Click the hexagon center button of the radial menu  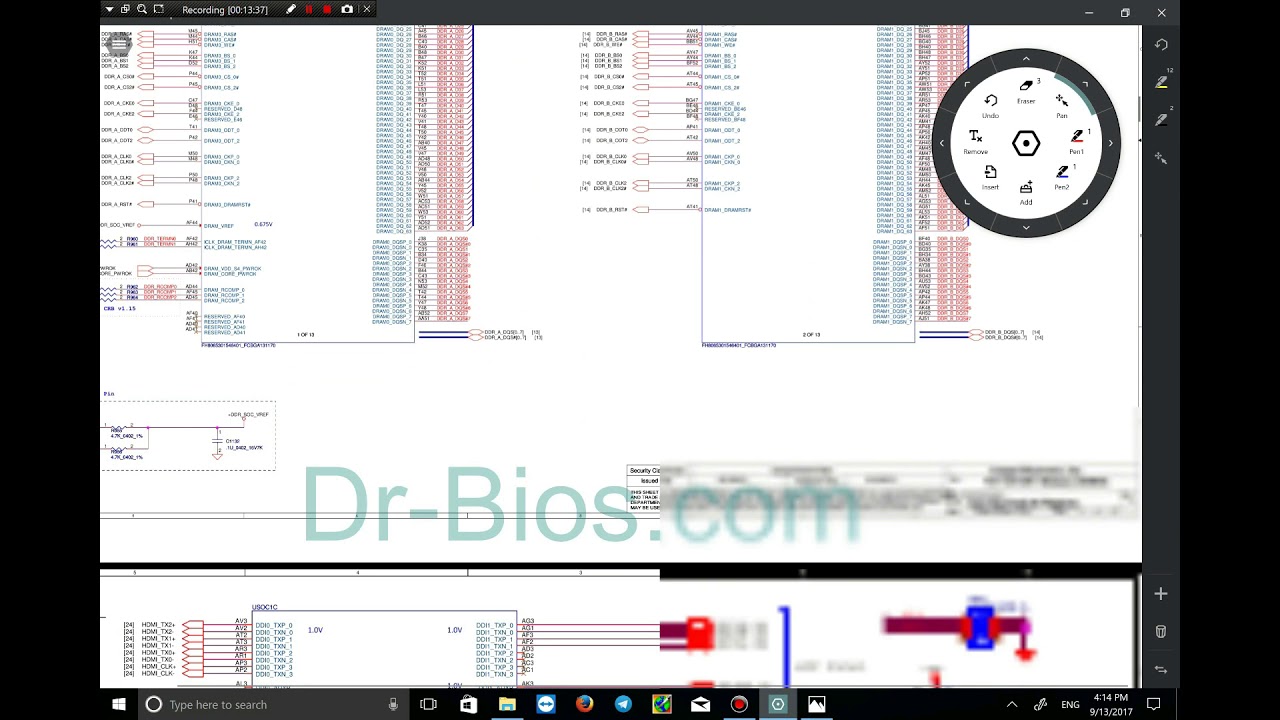pyautogui.click(x=1026, y=143)
